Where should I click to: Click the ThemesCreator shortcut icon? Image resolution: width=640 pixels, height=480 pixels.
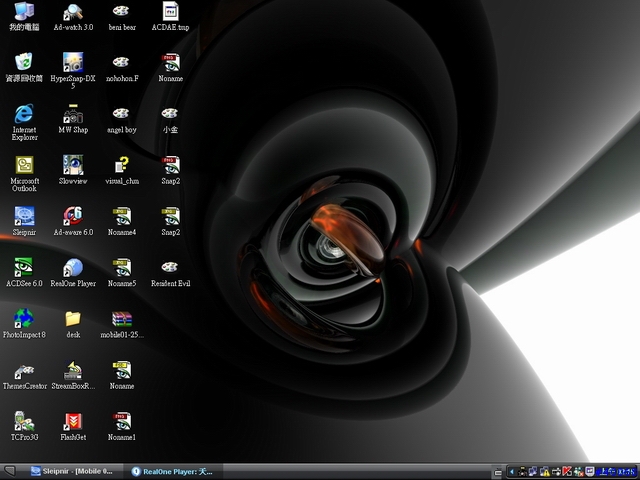point(24,370)
